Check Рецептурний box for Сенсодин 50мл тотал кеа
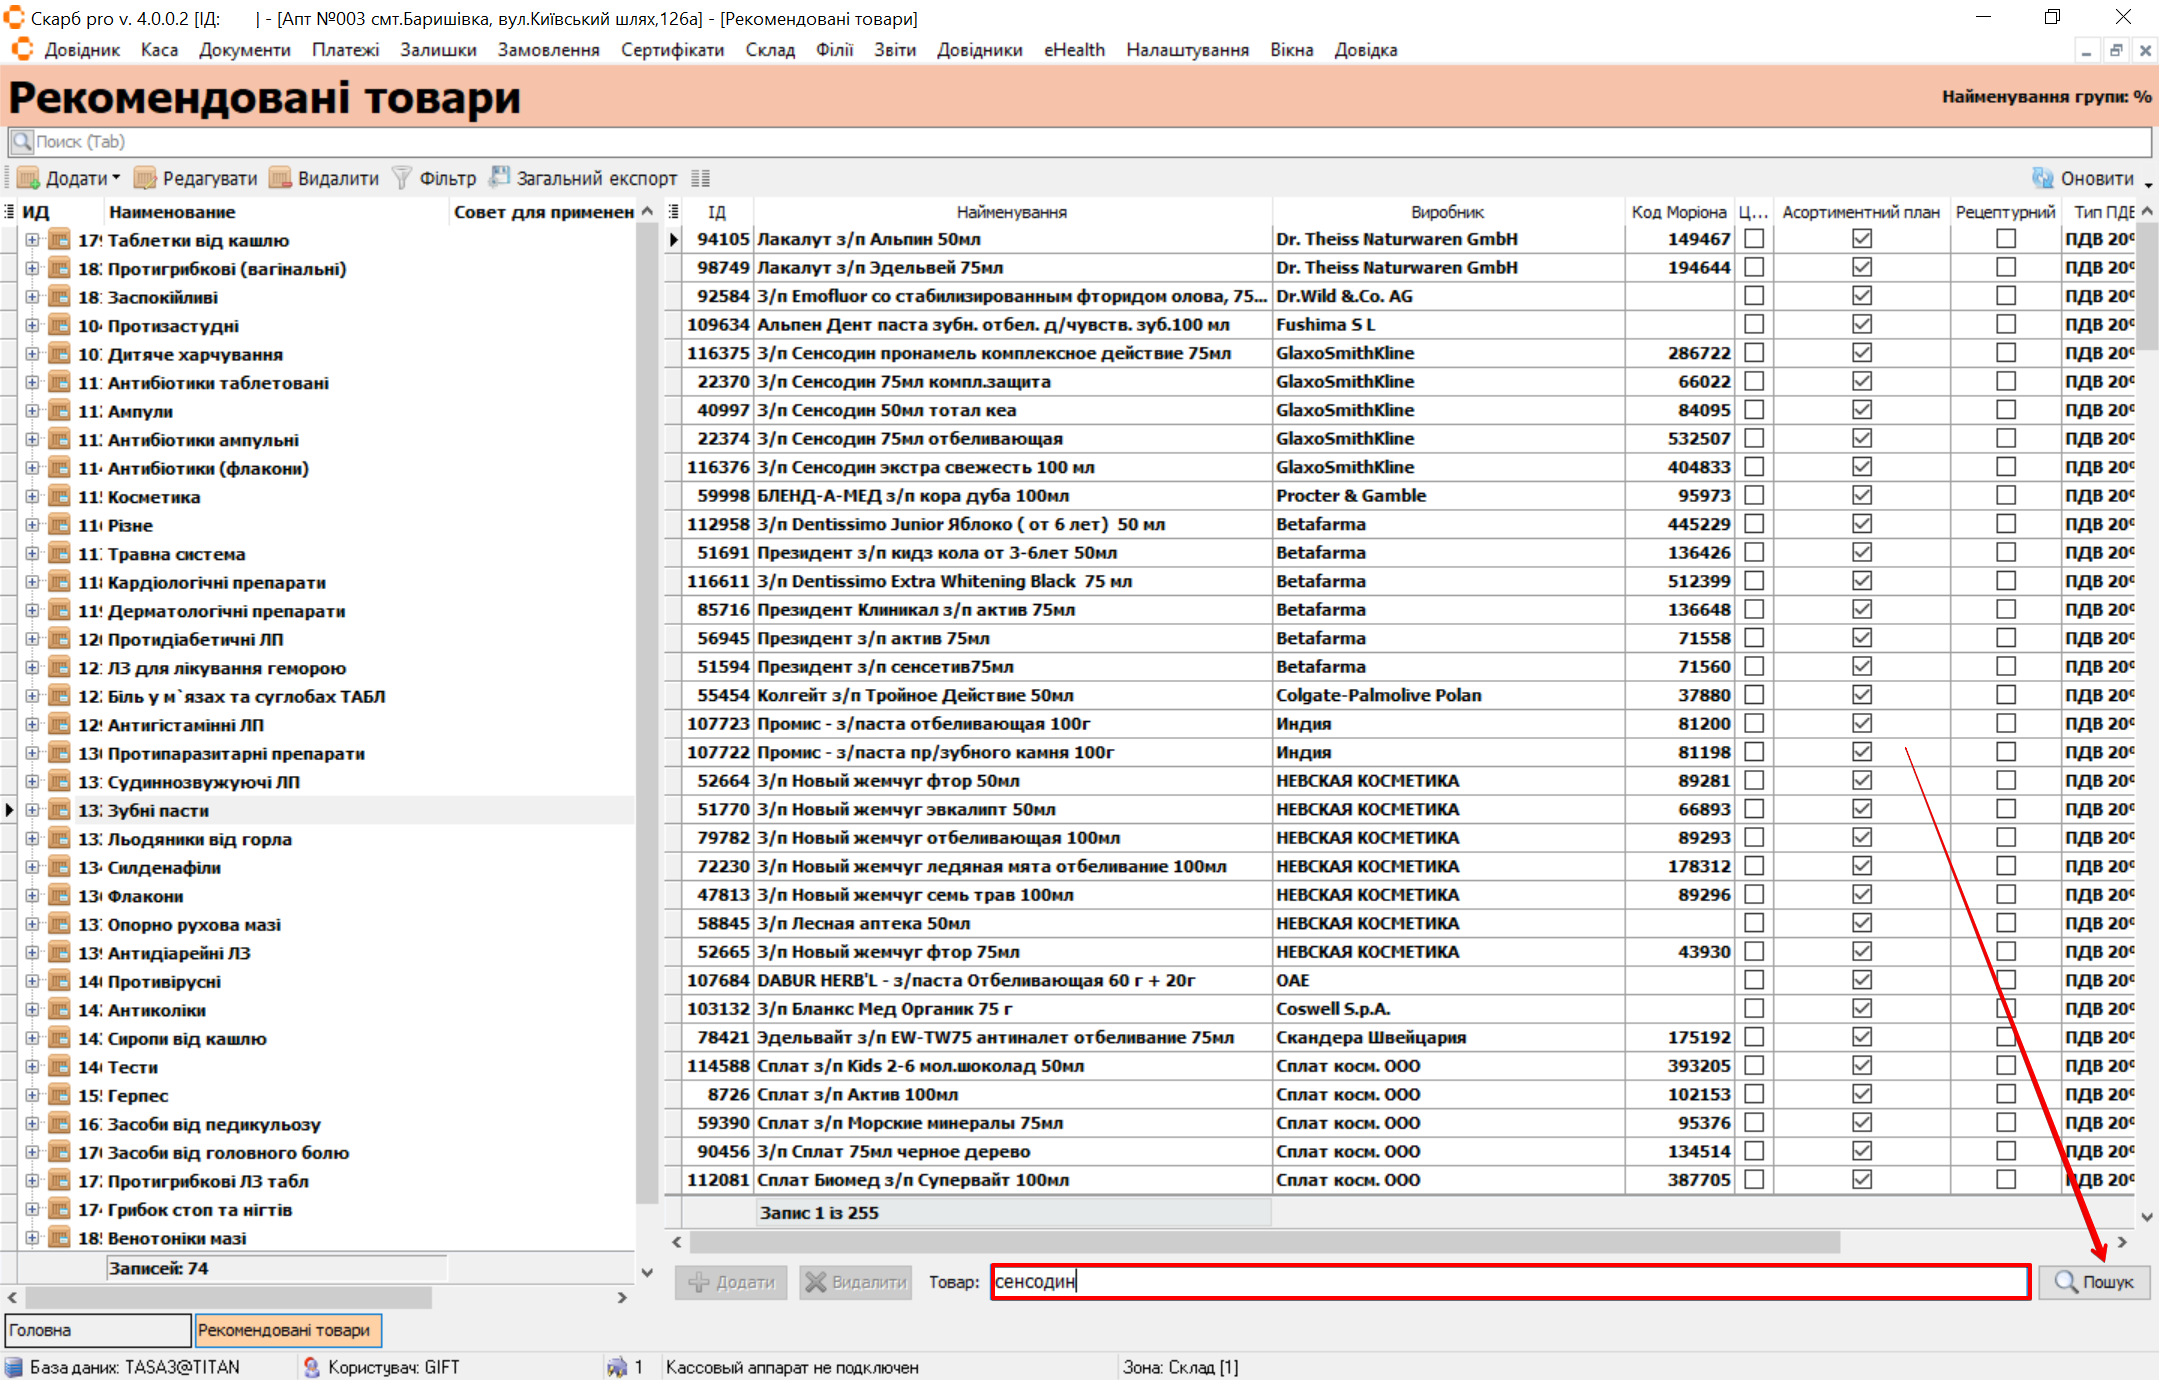 tap(2005, 410)
